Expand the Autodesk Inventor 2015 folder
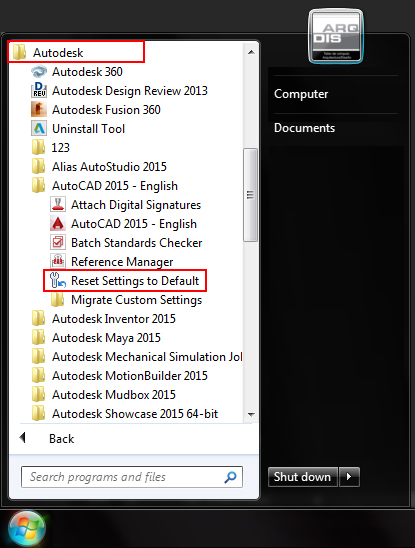 pos(103,319)
